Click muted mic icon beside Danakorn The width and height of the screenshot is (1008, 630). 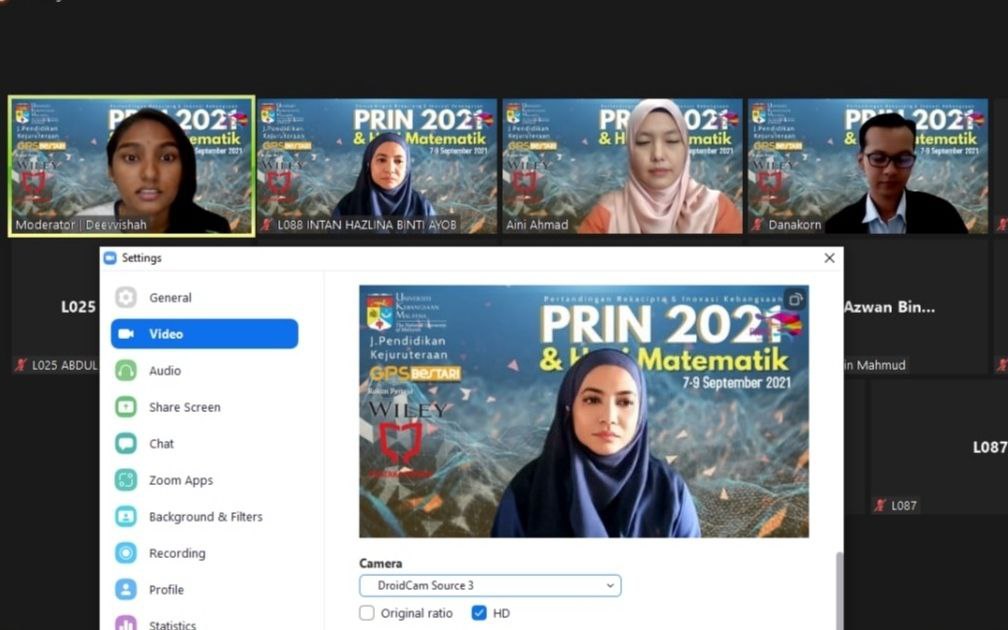click(x=757, y=225)
